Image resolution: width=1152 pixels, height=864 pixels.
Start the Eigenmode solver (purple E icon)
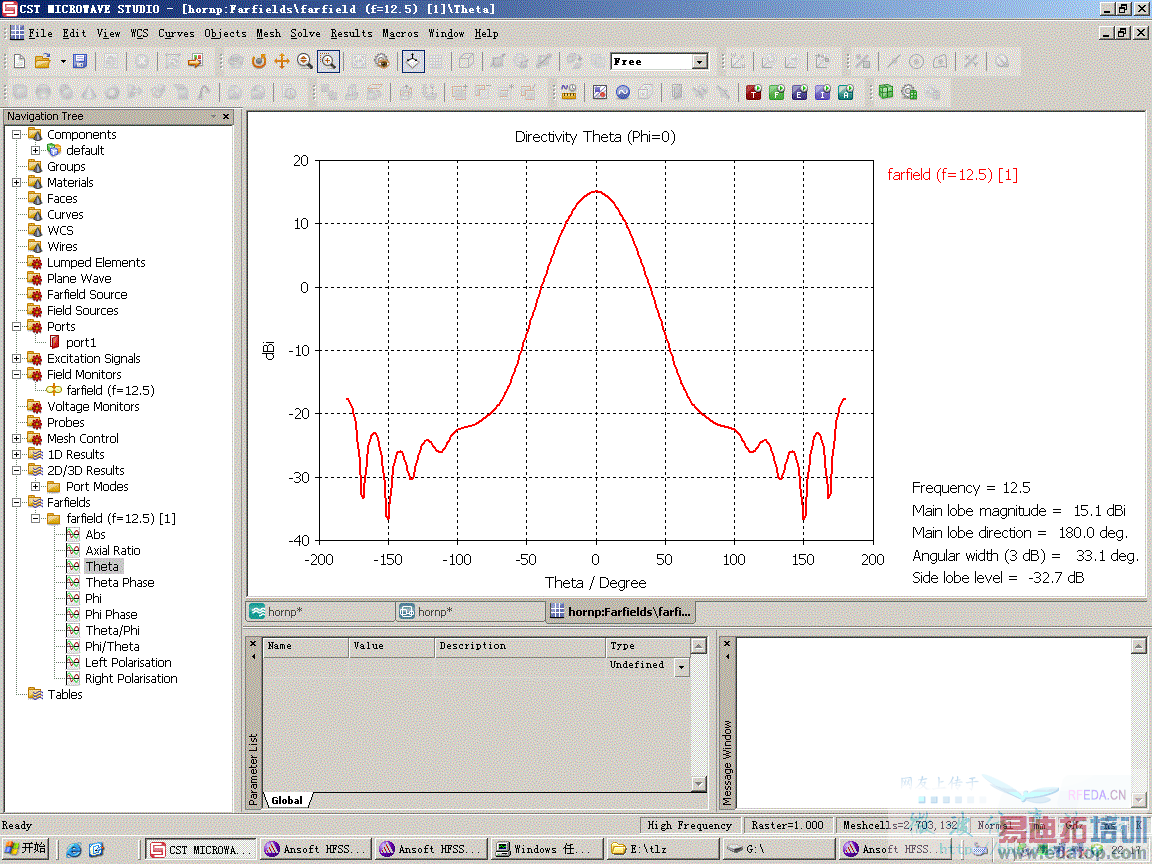[x=799, y=93]
